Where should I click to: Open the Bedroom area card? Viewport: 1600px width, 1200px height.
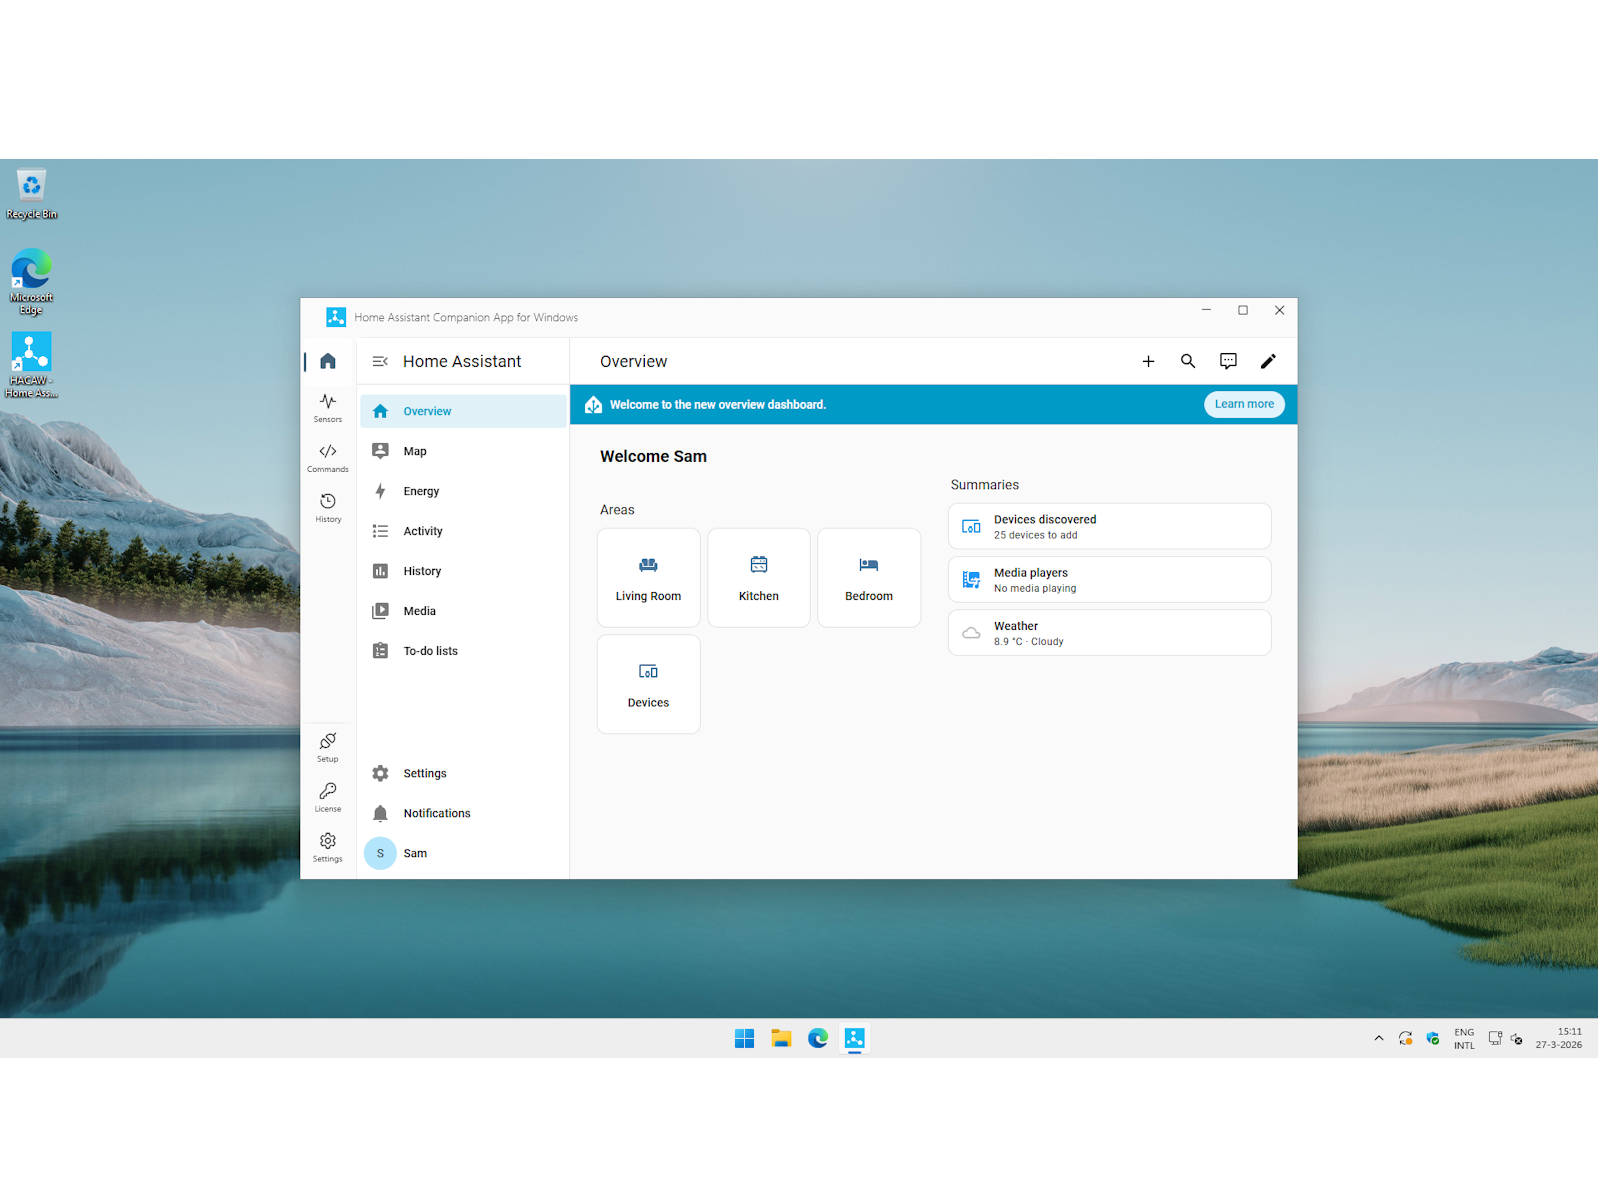pos(869,578)
